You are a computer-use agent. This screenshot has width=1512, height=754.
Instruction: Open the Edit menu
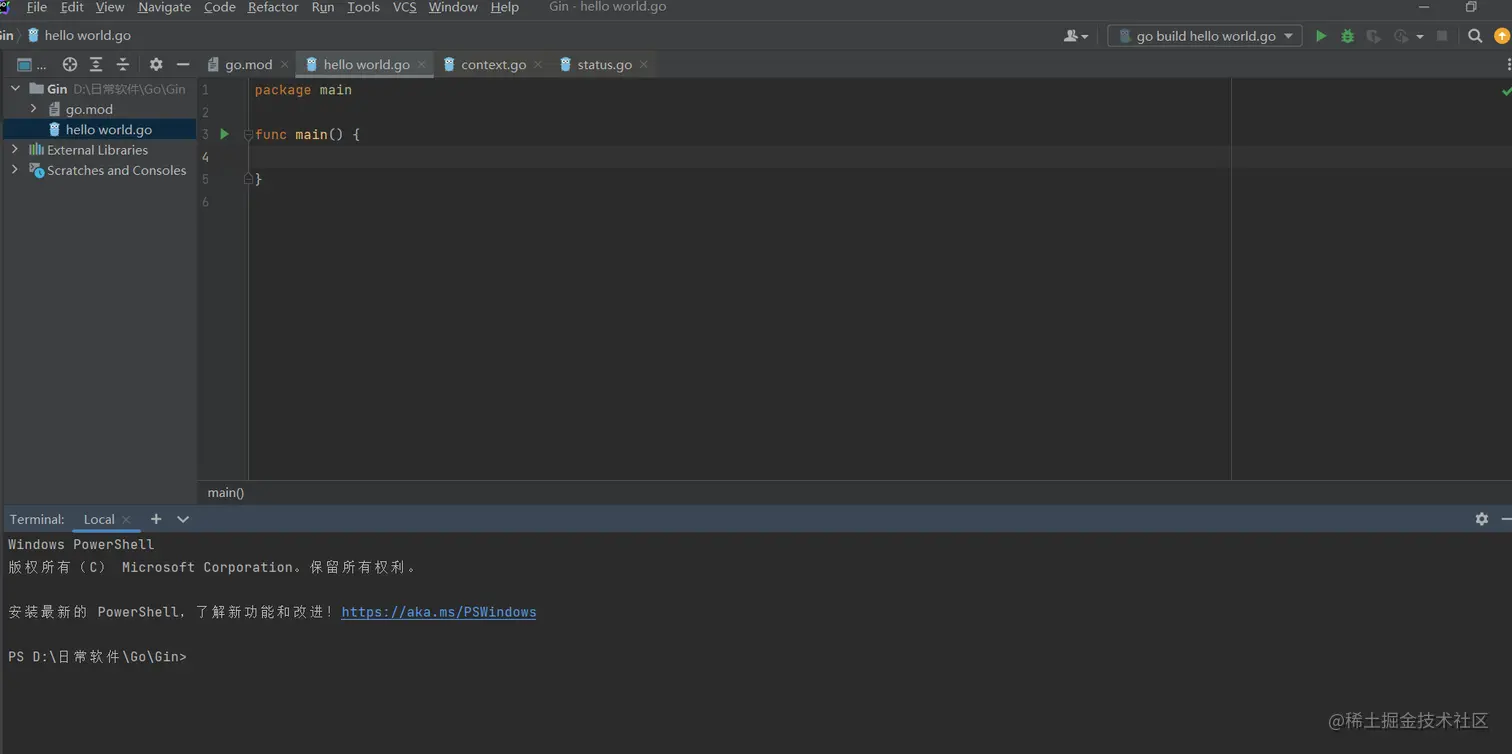(x=72, y=7)
